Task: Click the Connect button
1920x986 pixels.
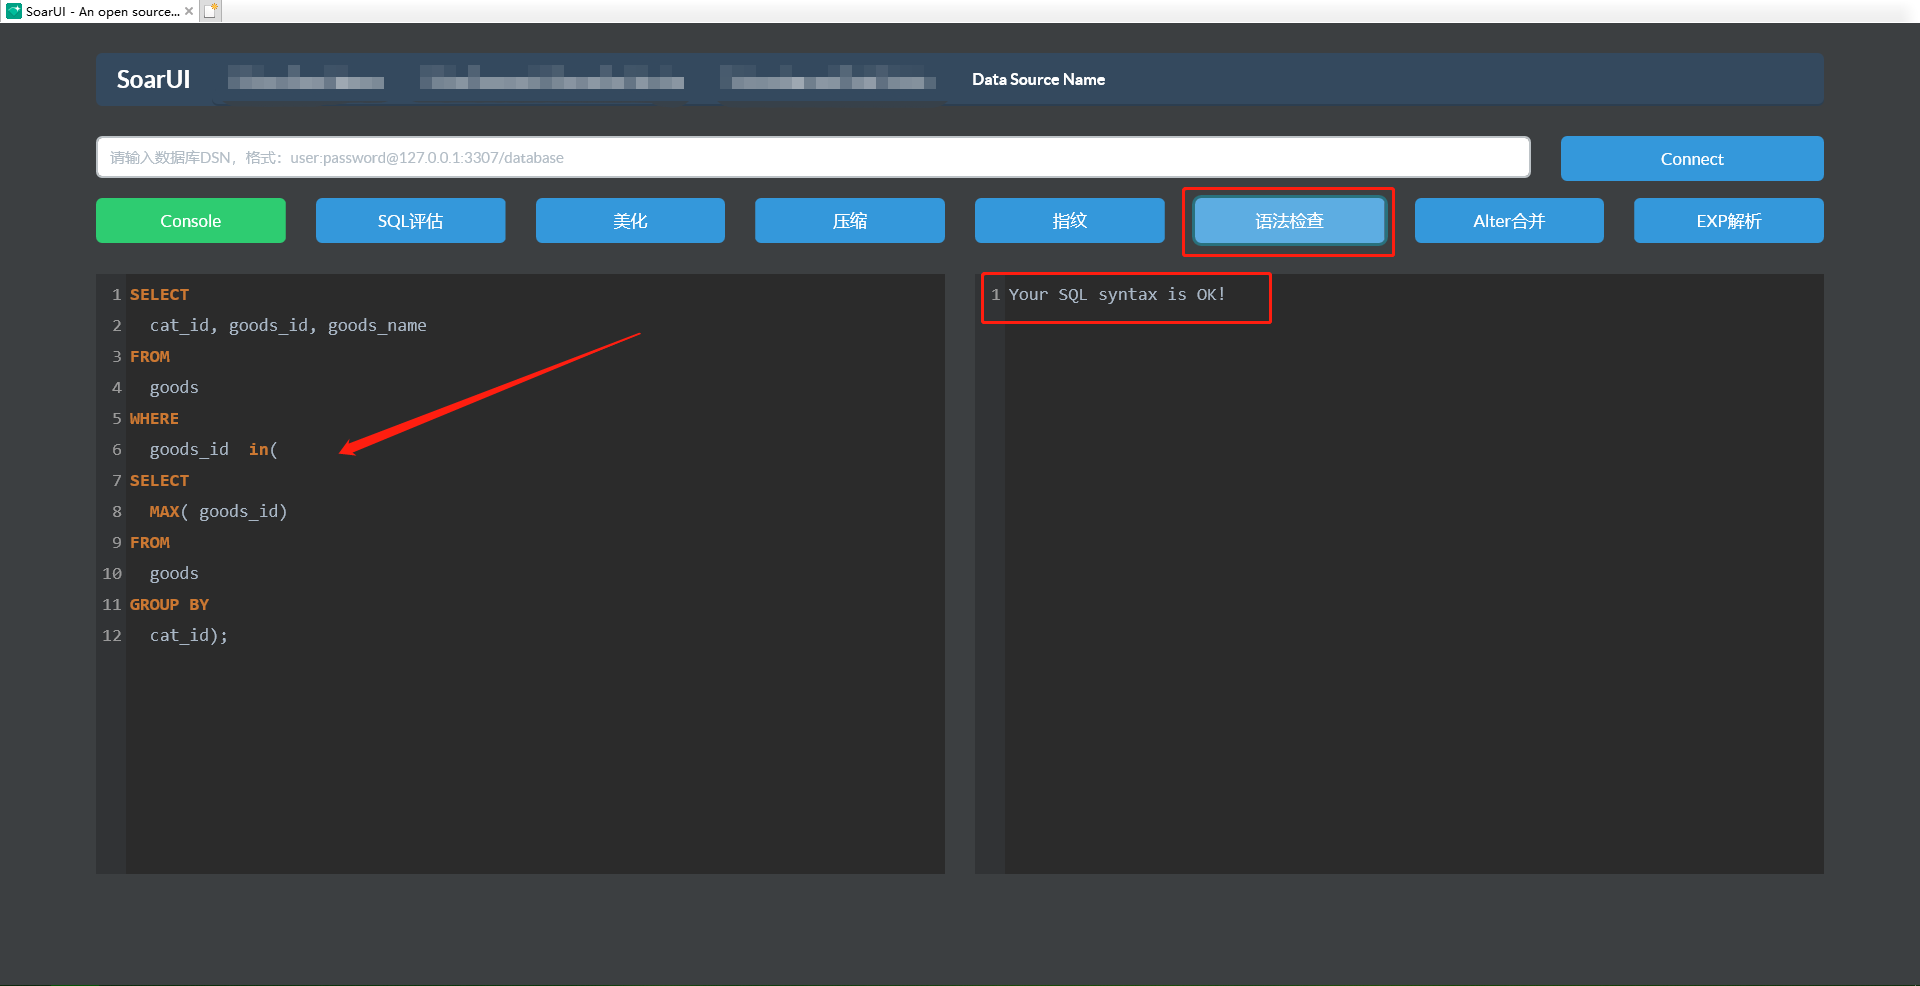Action: [x=1692, y=159]
